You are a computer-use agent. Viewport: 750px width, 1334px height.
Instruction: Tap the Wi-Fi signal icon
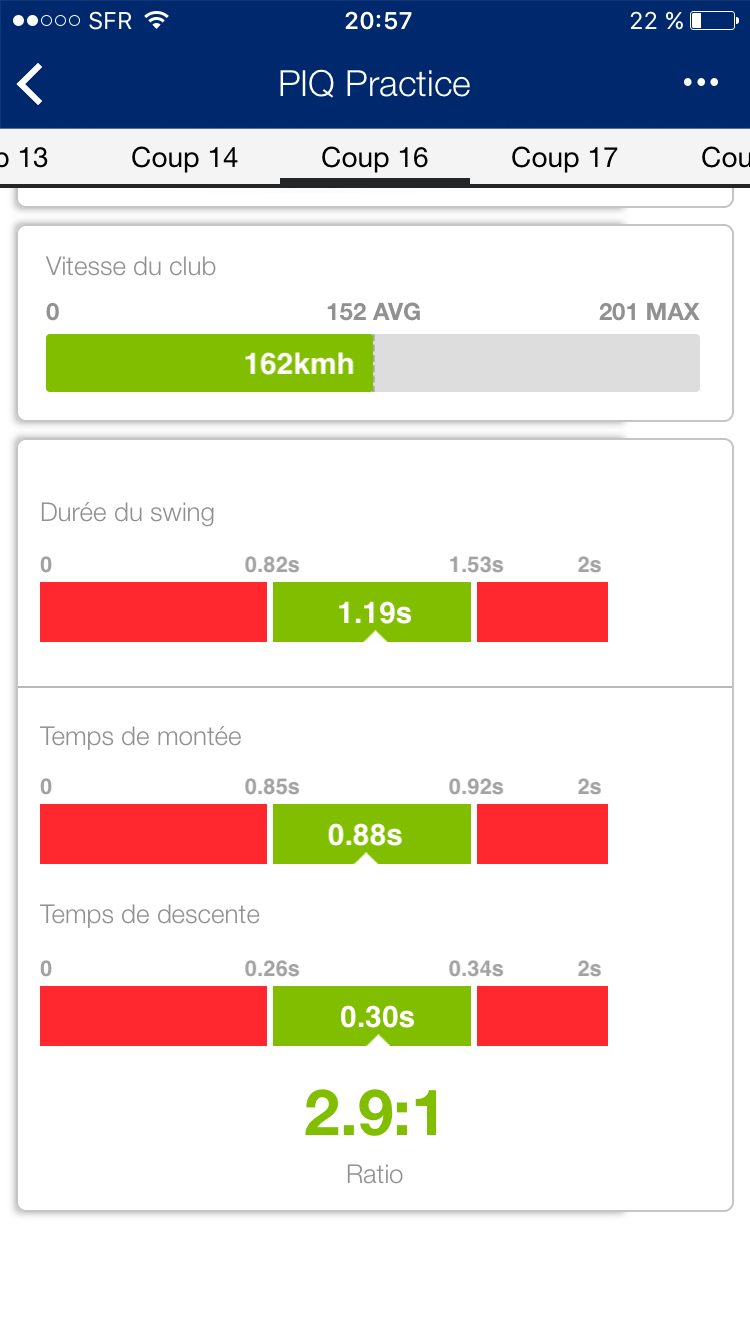(x=156, y=21)
